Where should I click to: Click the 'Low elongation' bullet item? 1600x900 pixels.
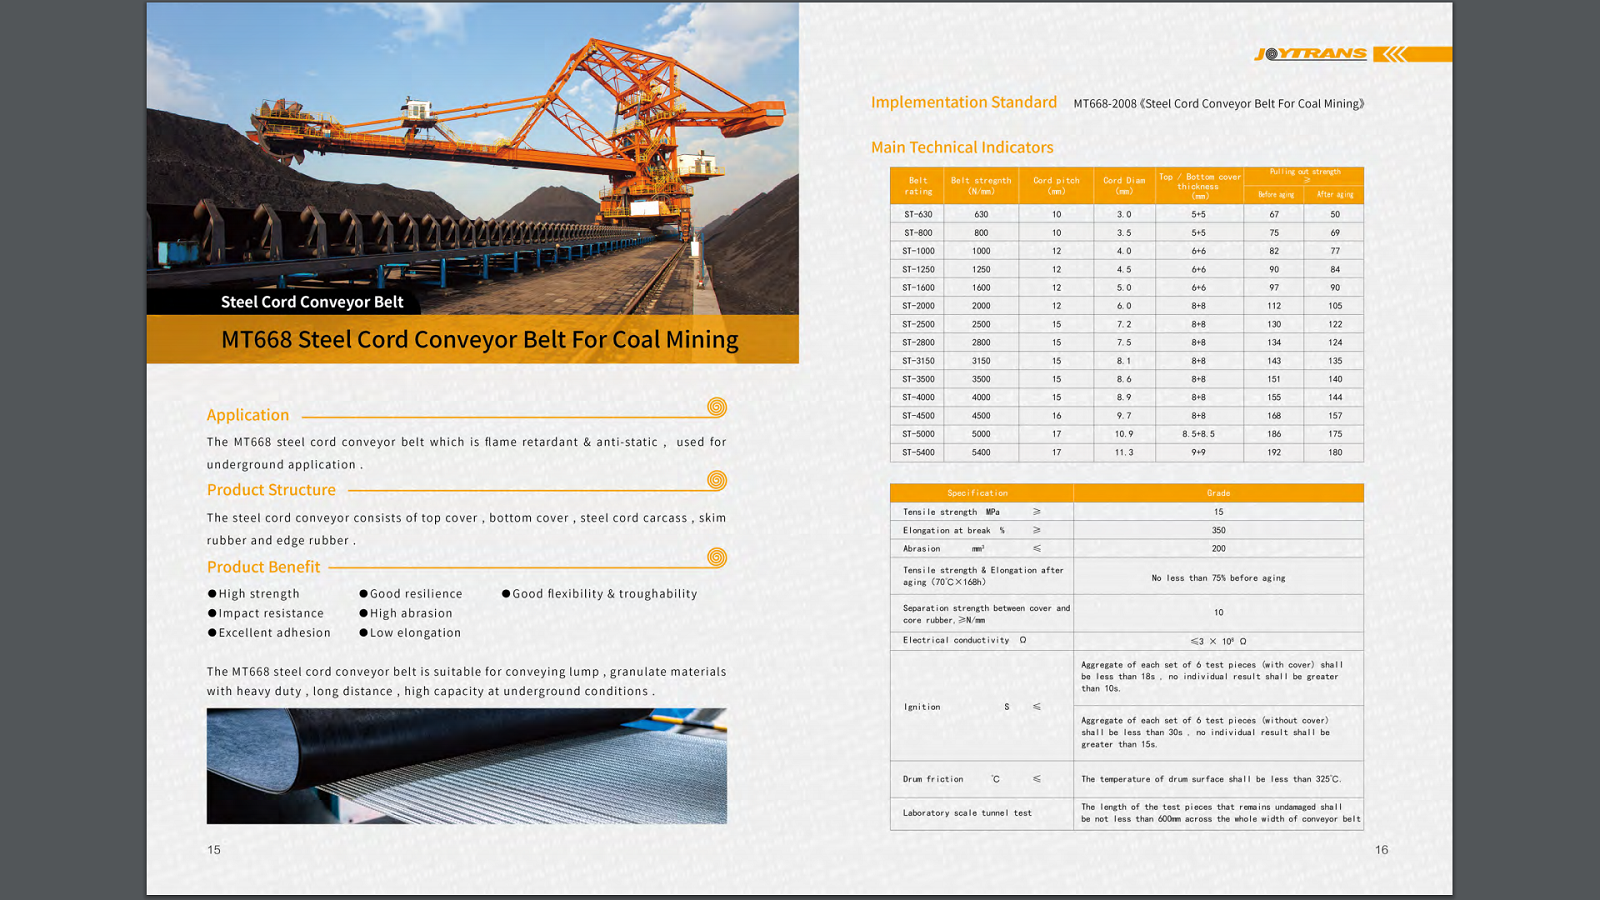[x=410, y=633]
